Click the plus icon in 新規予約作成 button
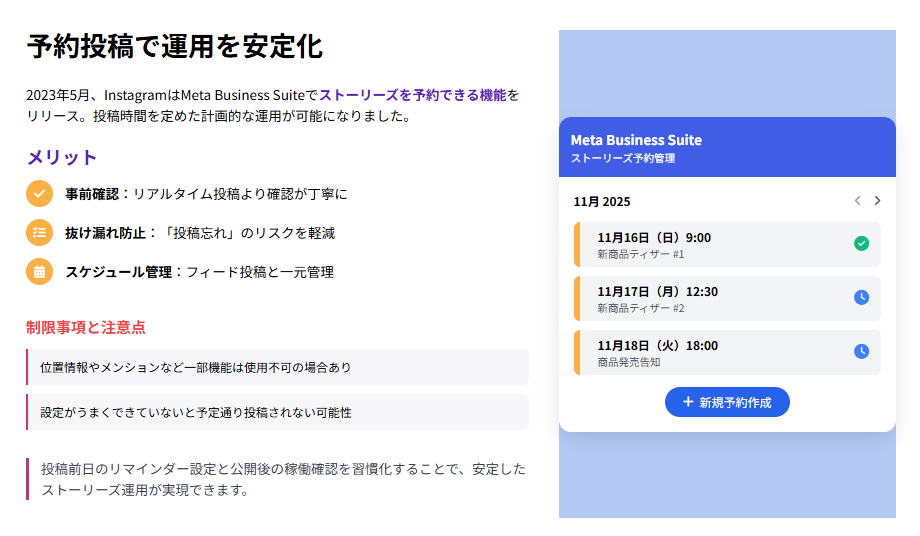920x536 pixels. 688,402
